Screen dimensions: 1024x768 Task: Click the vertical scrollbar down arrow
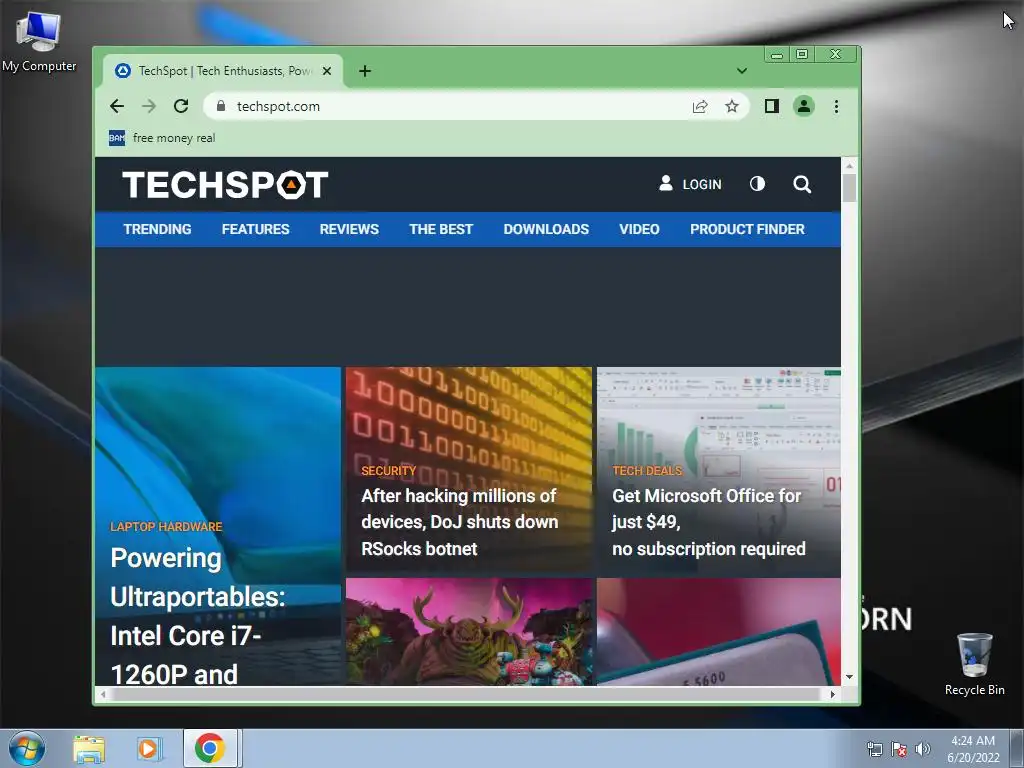849,677
